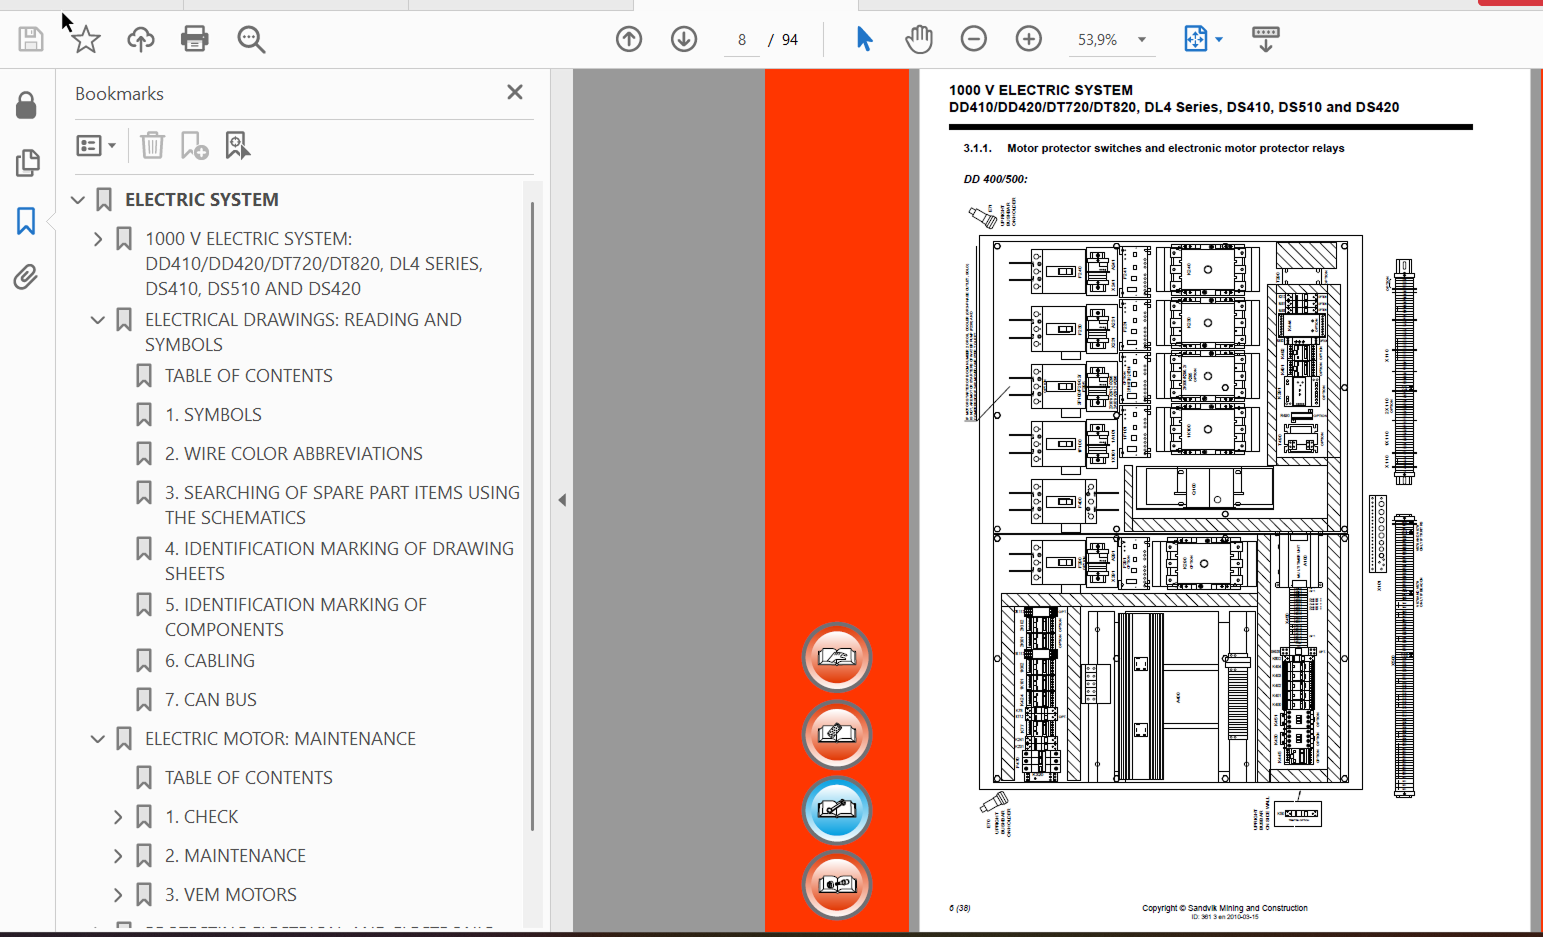
Task: Open the zoom percentage dropdown
Action: click(x=1142, y=40)
